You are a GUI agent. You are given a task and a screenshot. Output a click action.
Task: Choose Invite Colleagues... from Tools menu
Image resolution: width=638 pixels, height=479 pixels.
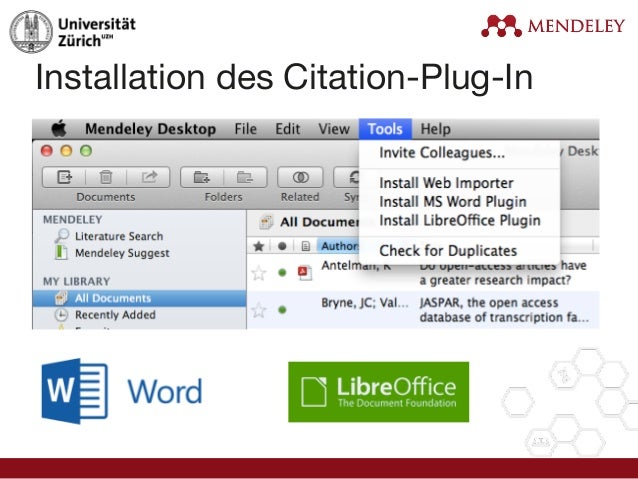442,153
